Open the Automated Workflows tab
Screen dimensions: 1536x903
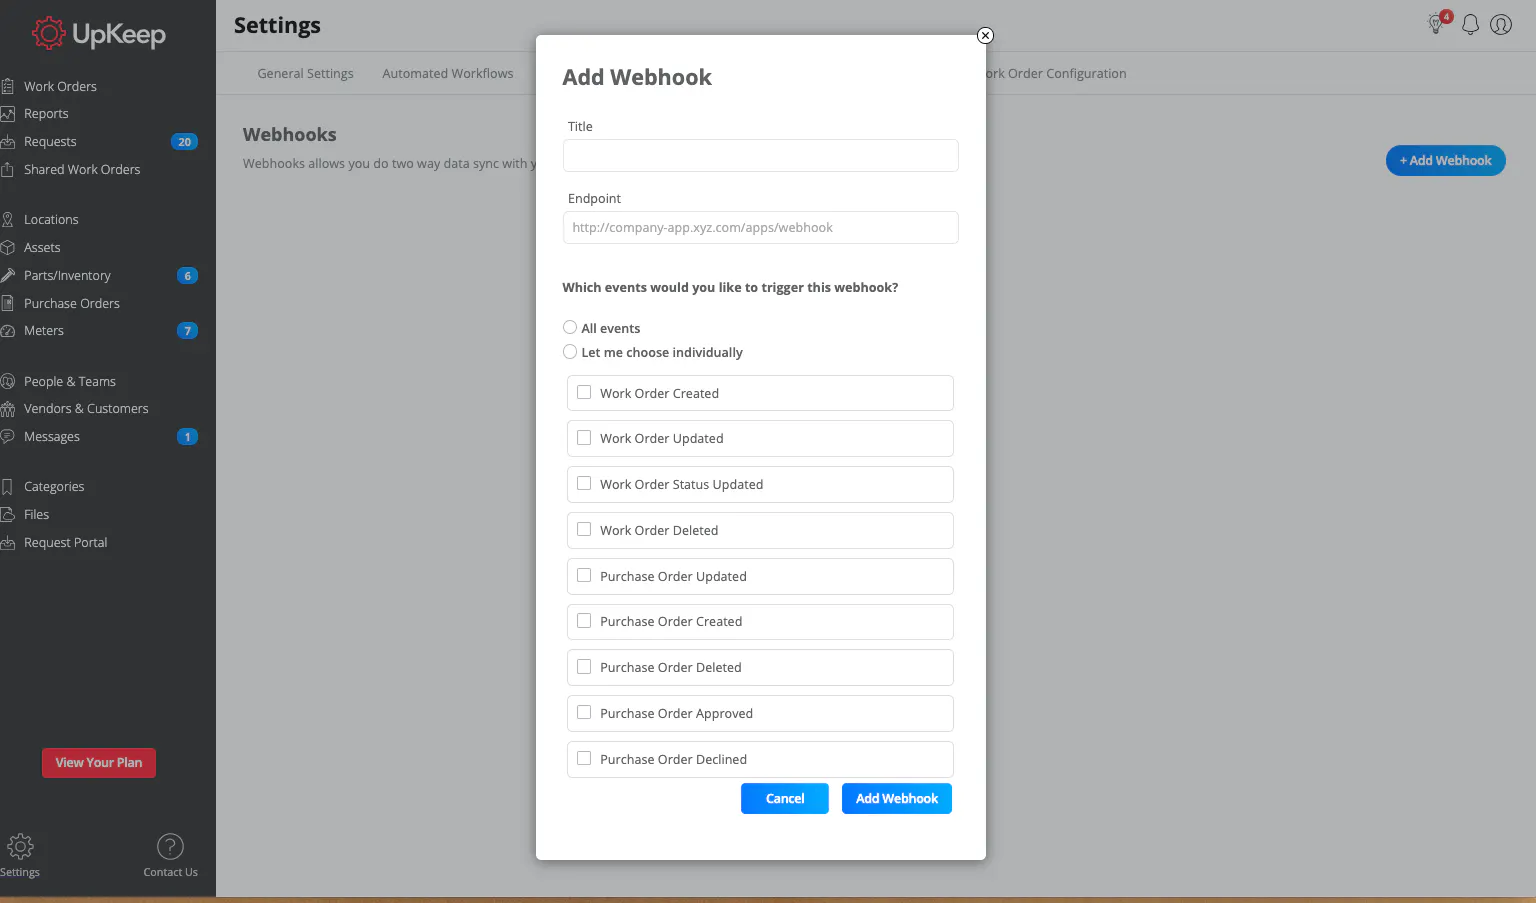coord(447,73)
